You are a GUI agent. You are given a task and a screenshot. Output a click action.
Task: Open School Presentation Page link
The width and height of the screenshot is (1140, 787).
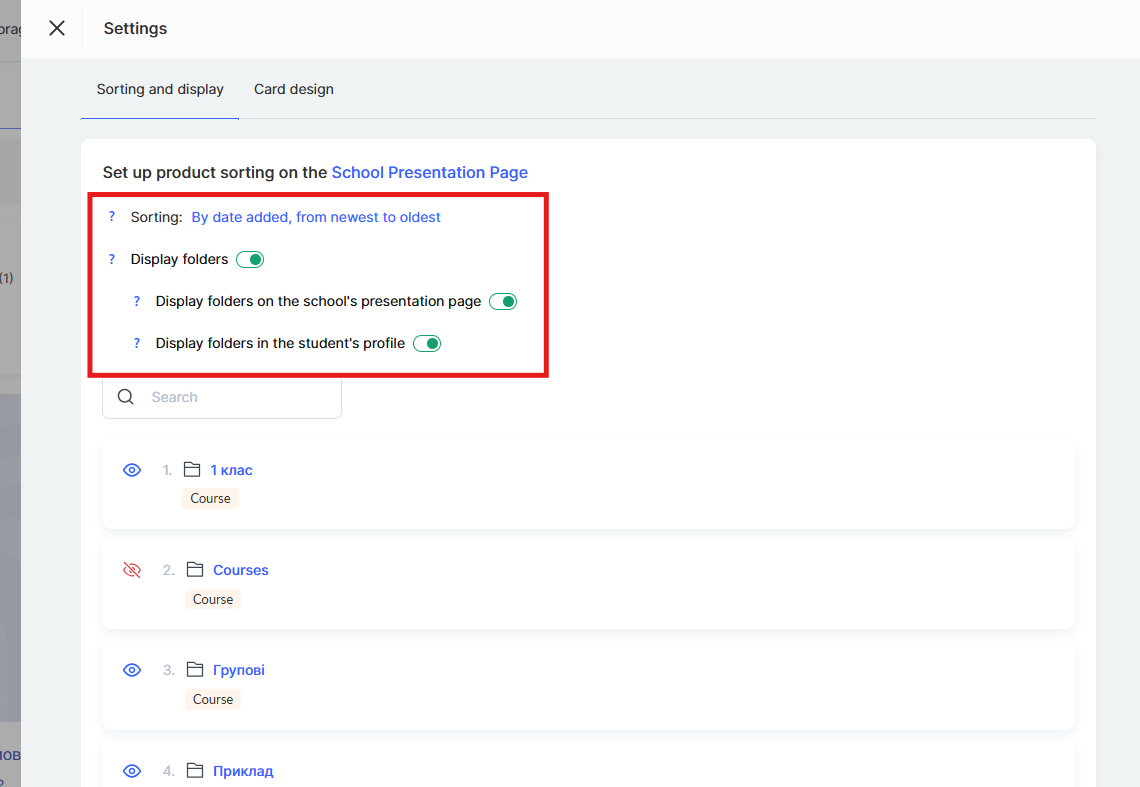click(x=429, y=172)
